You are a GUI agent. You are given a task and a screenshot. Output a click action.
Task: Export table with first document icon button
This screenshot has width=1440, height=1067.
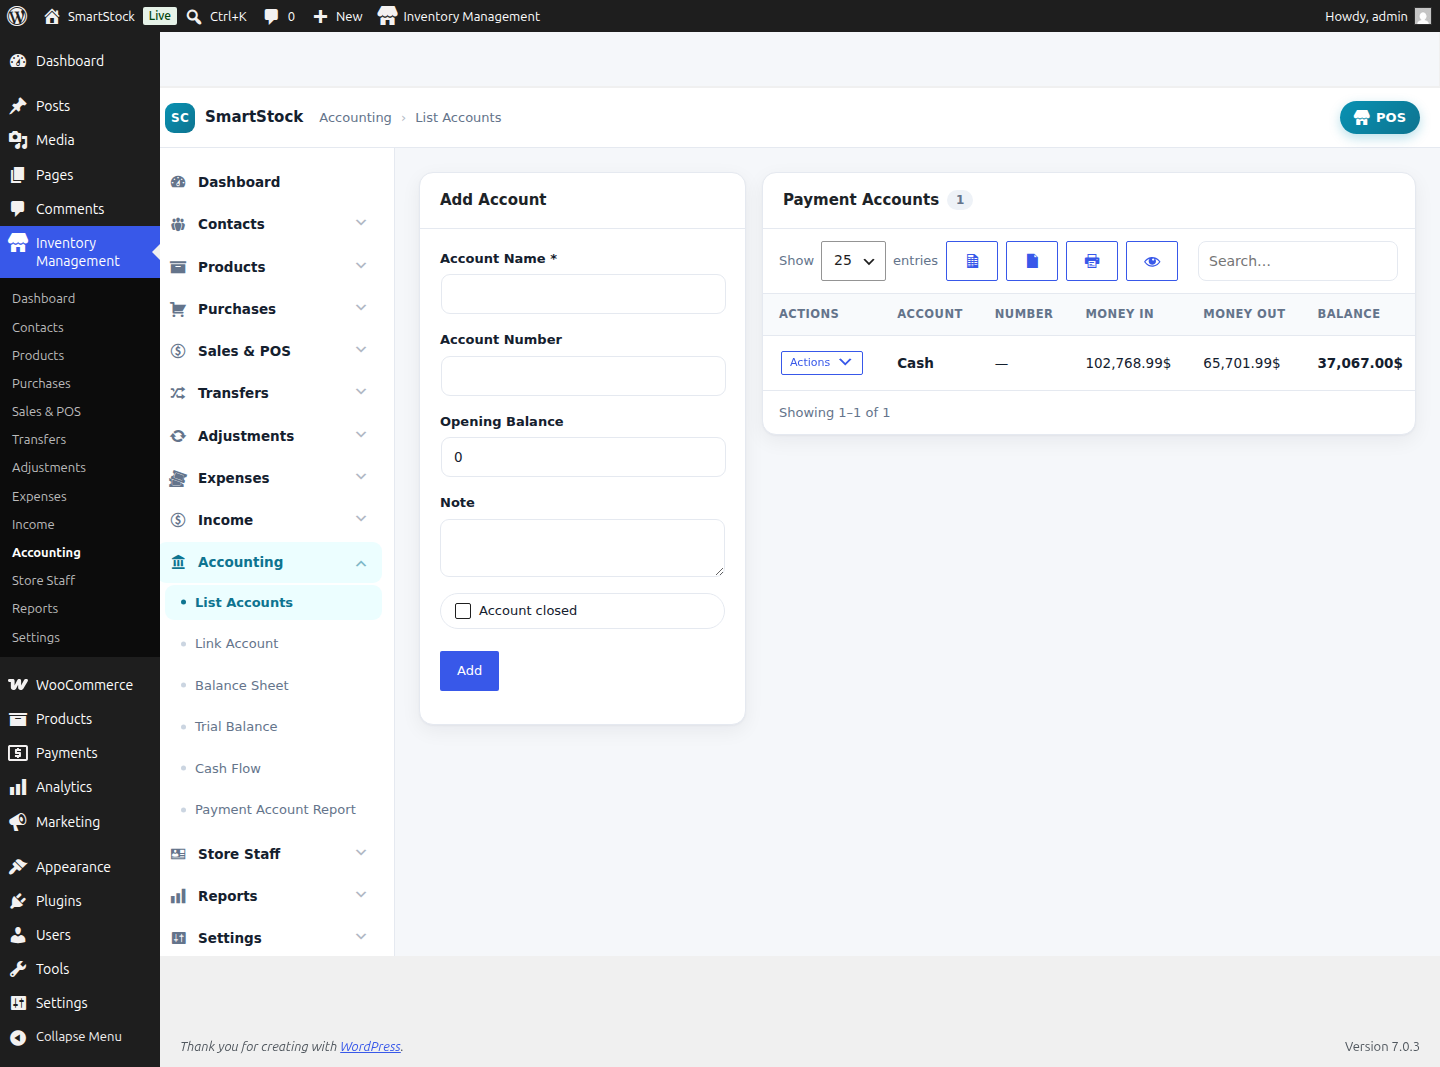click(972, 261)
